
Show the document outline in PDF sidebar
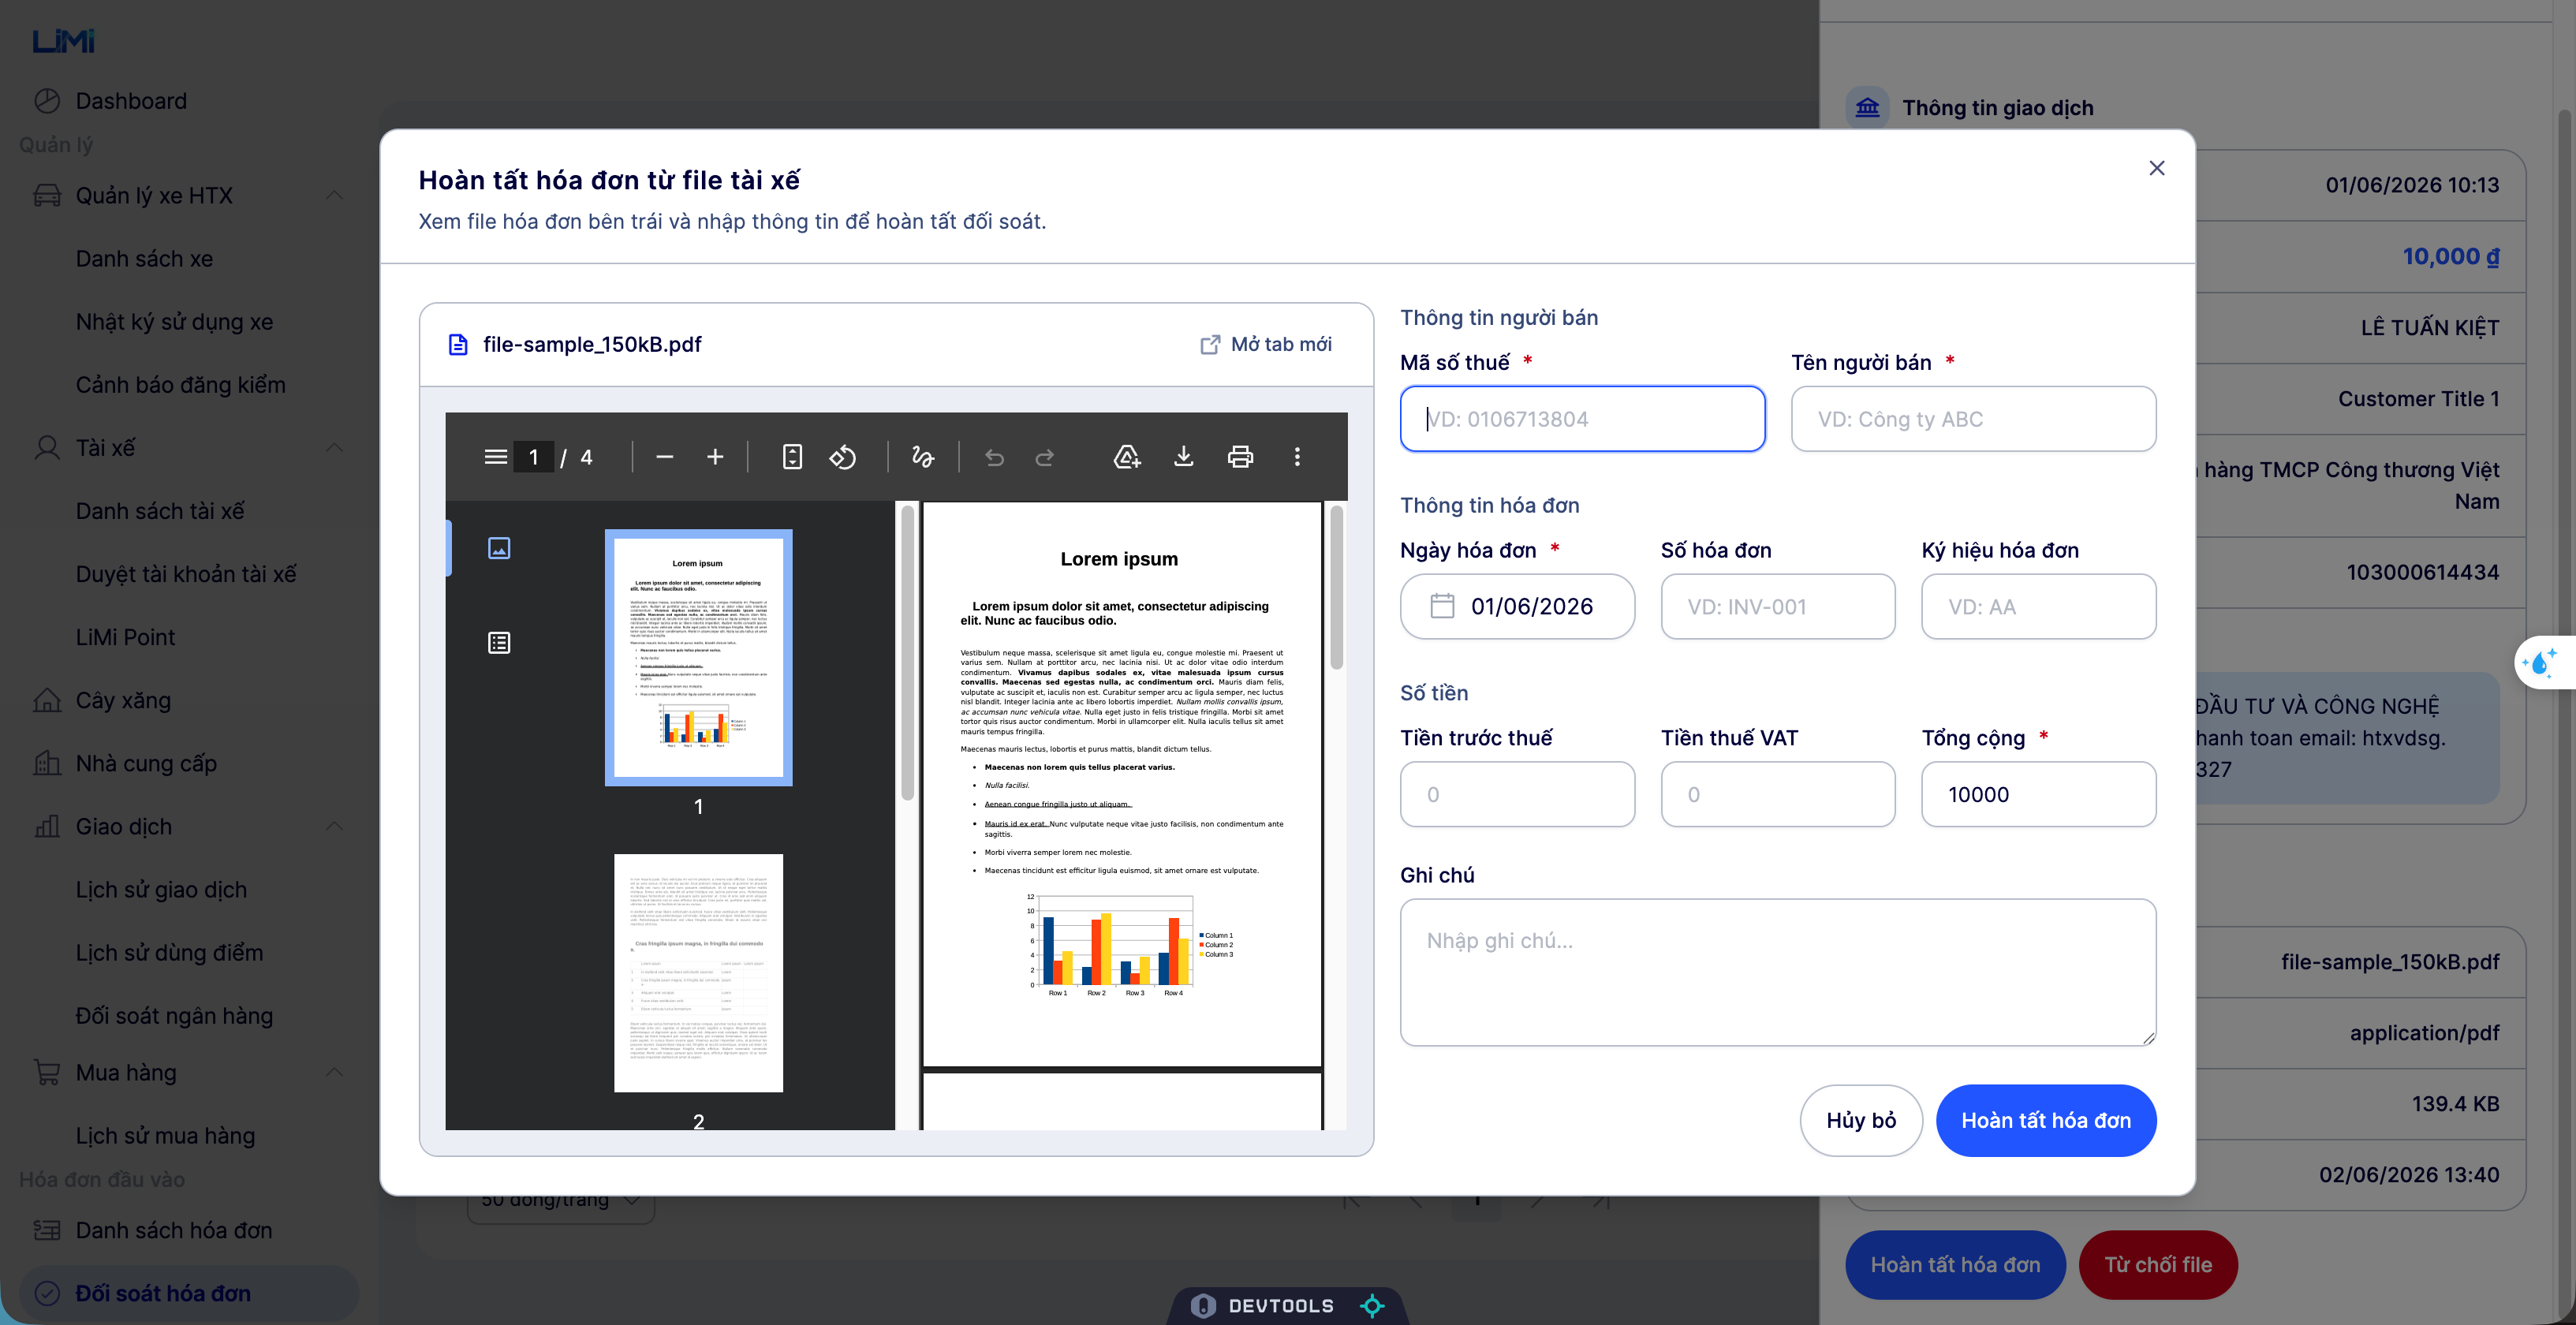click(x=499, y=643)
